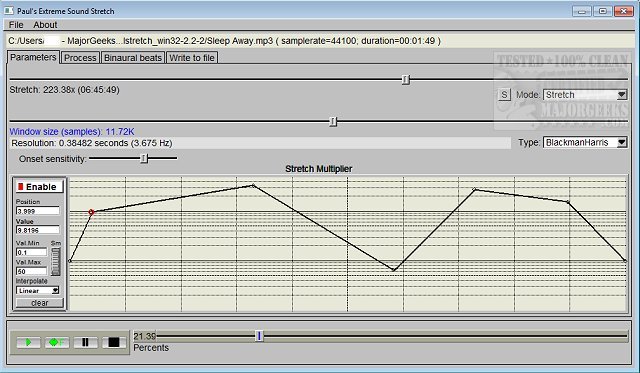This screenshot has height=373, width=640.
Task: Open the File menu
Action: click(16, 25)
